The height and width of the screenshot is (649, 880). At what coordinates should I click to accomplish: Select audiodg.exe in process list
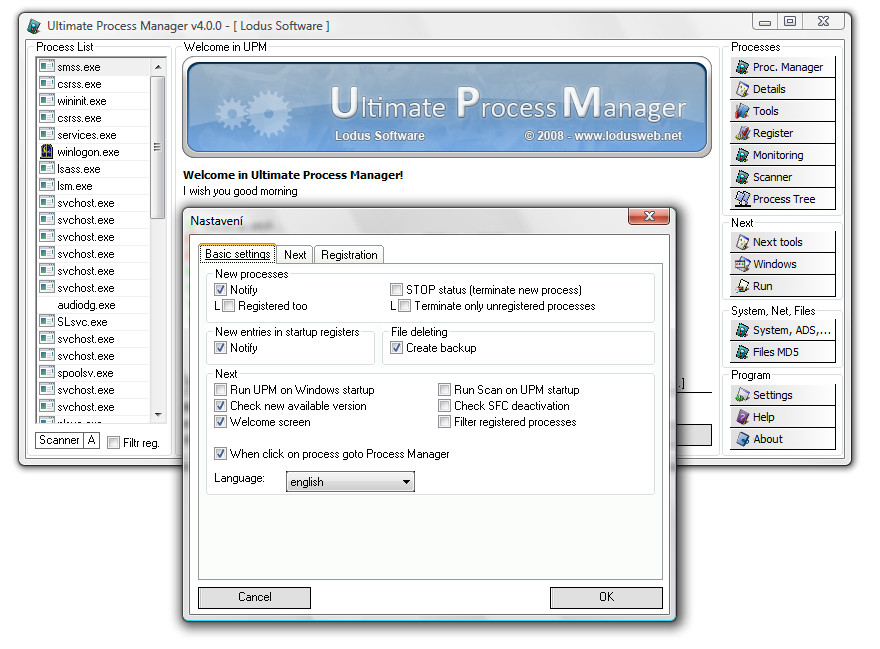pos(94,305)
